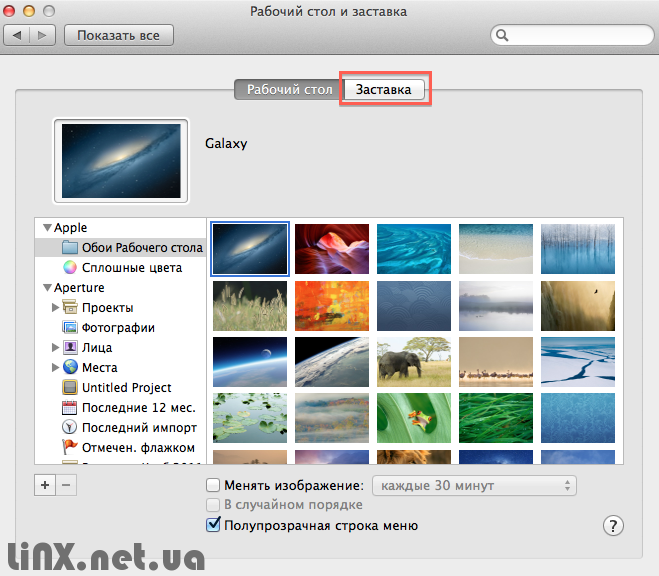Open help with the question mark button
This screenshot has height=576, width=659.
[613, 526]
